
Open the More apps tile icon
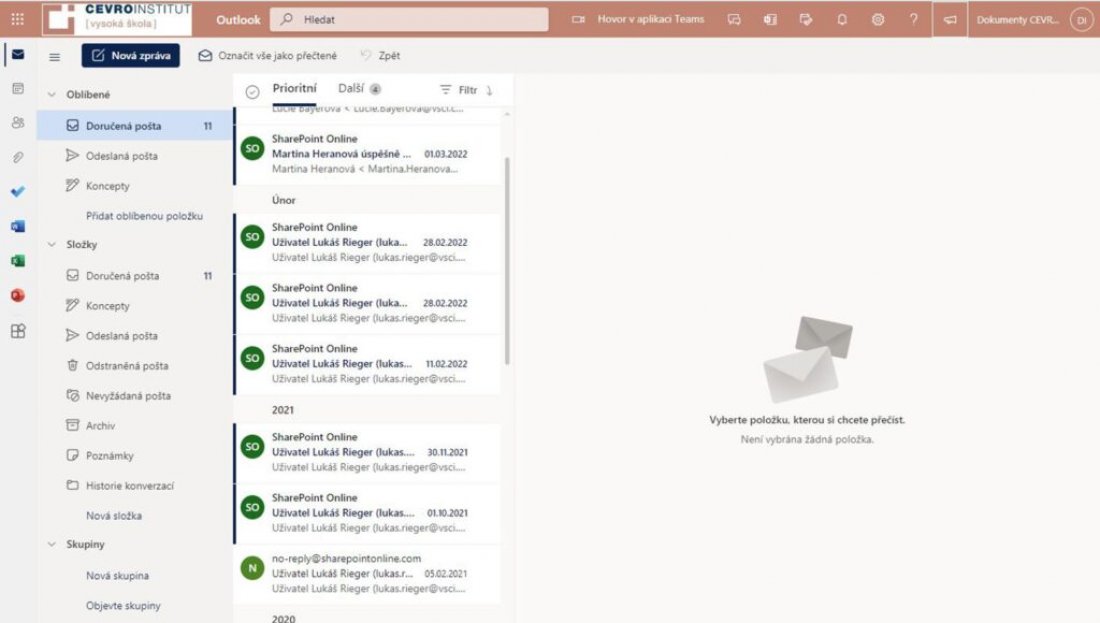18,330
